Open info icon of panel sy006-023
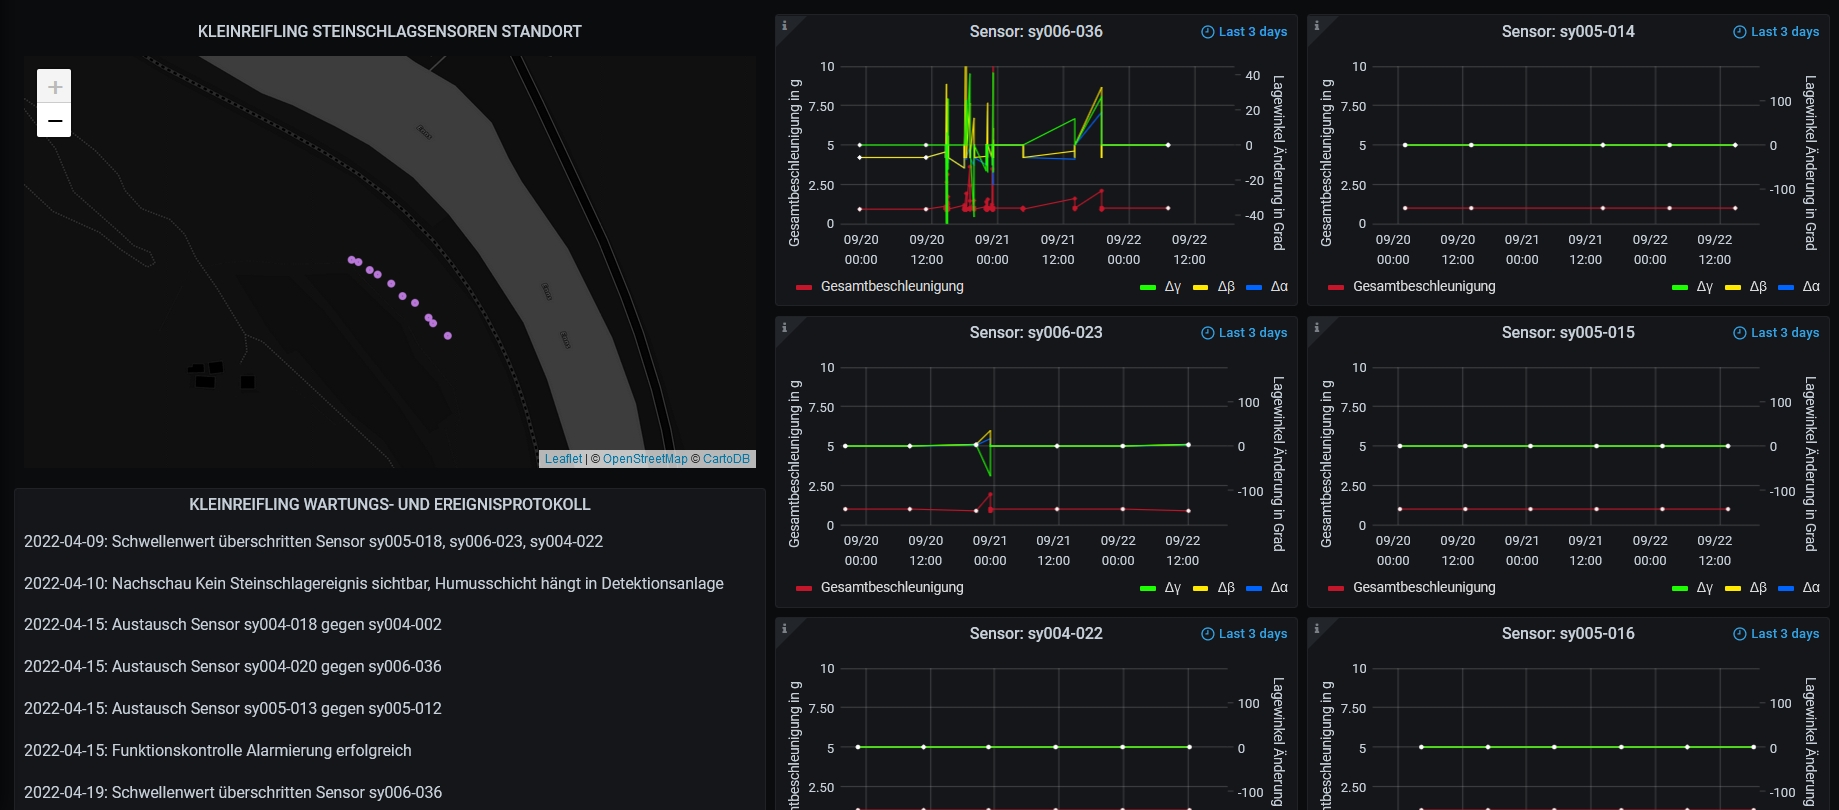Screen dimensions: 1839x810 [785, 327]
